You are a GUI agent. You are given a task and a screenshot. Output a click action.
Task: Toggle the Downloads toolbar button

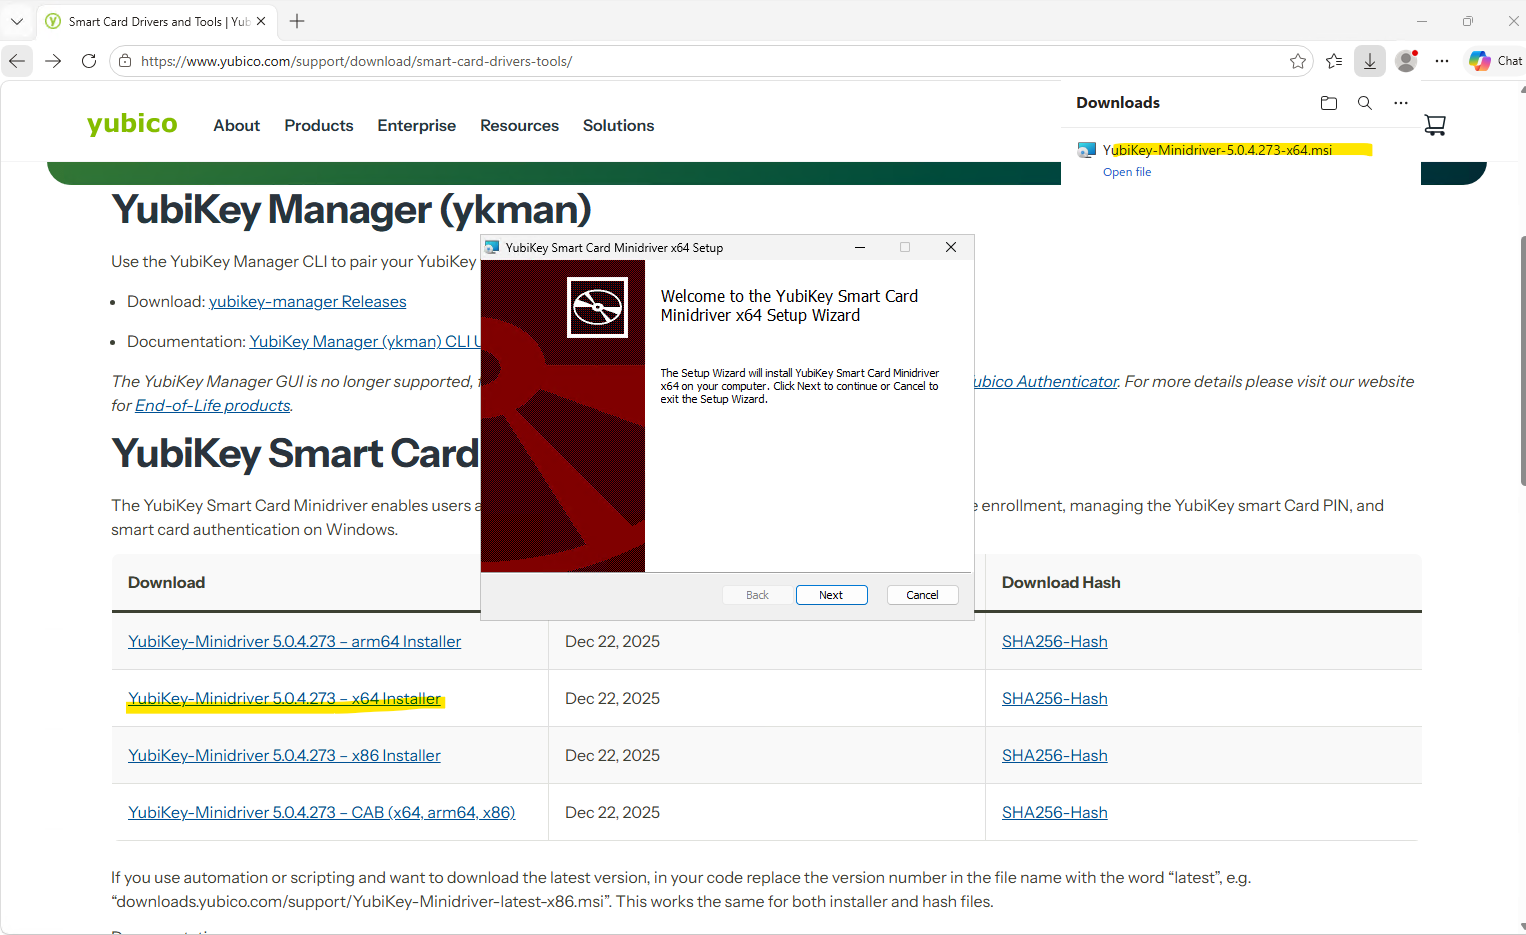(1370, 61)
